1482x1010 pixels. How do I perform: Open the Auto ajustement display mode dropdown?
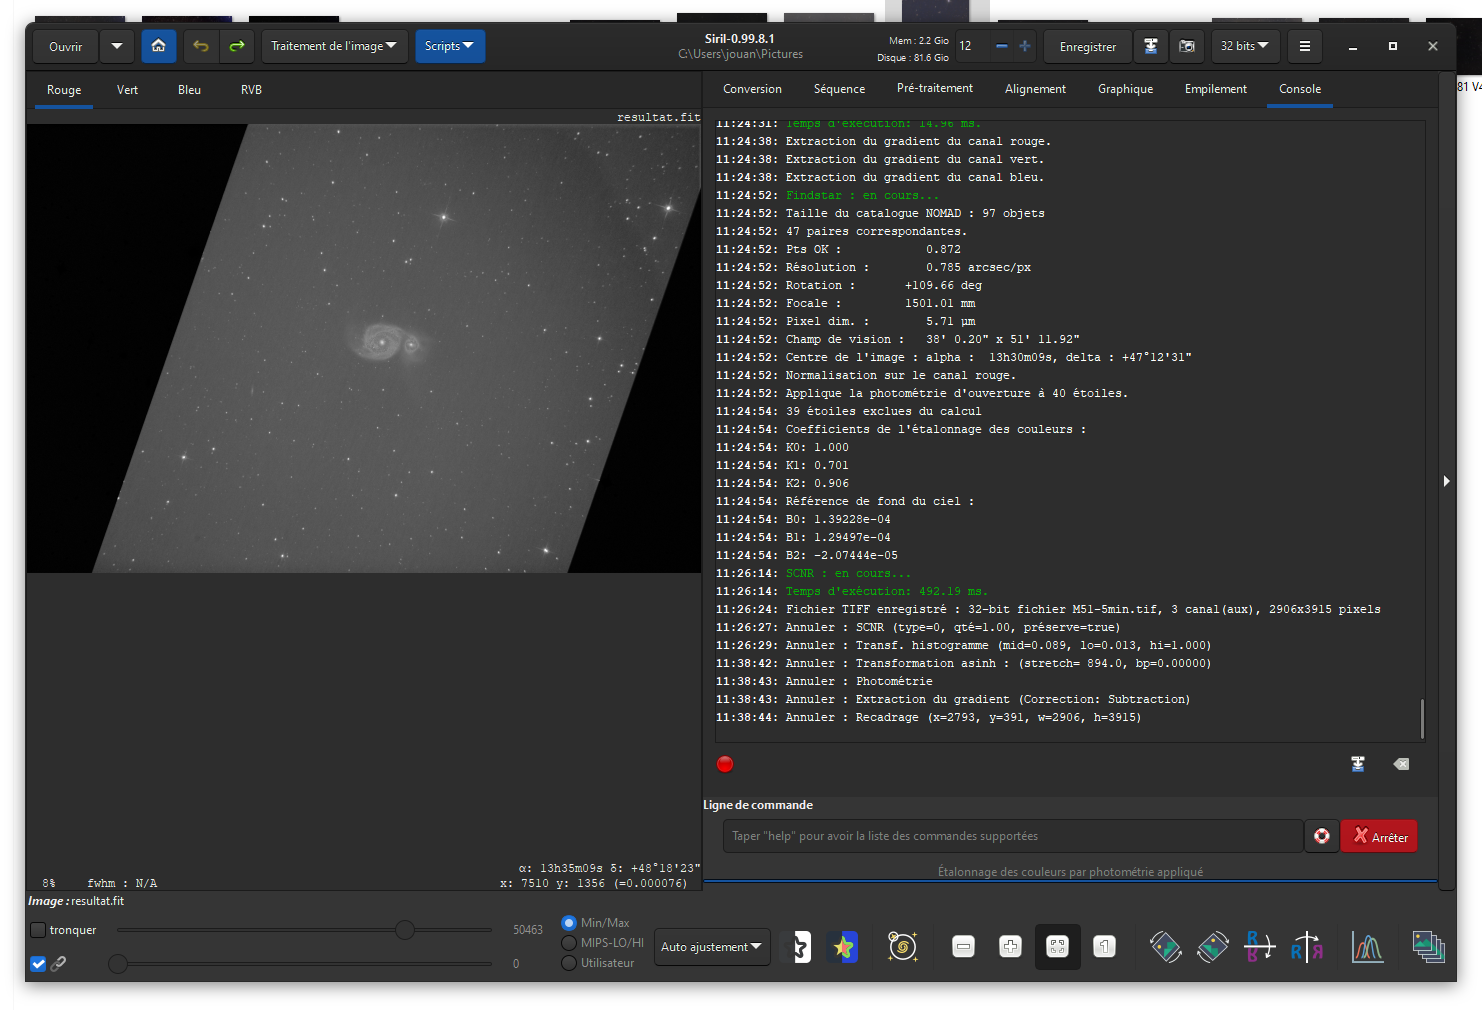[x=711, y=946]
